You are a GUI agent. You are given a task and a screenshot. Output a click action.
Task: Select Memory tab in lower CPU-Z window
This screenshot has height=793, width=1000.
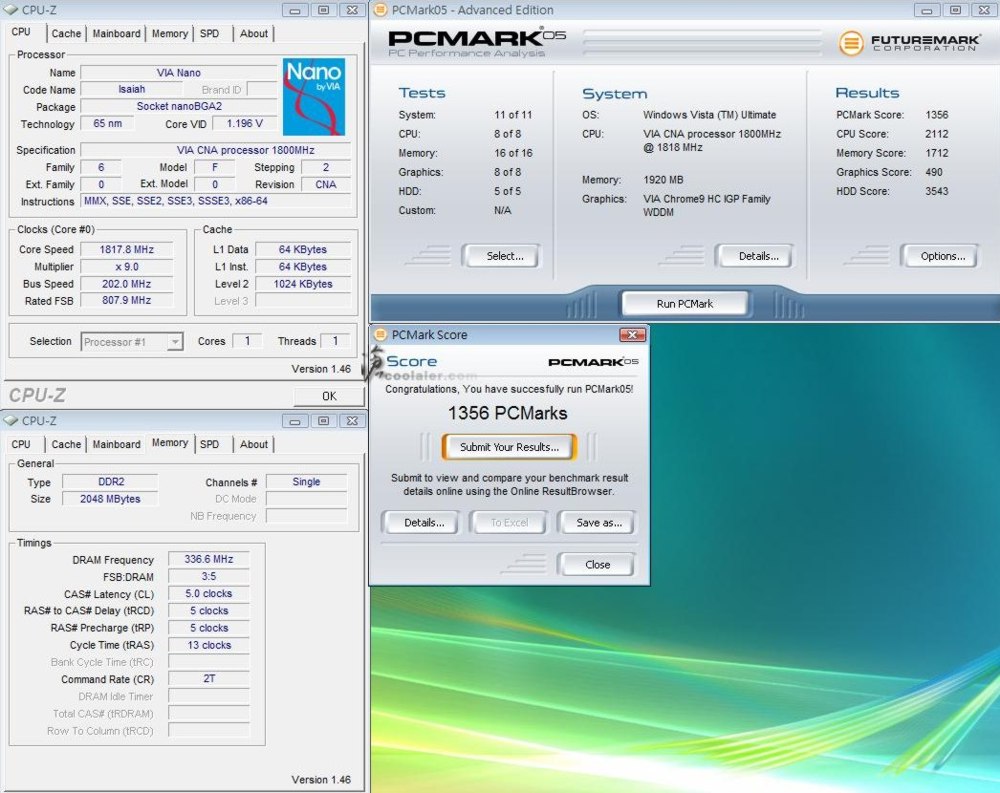tap(170, 443)
